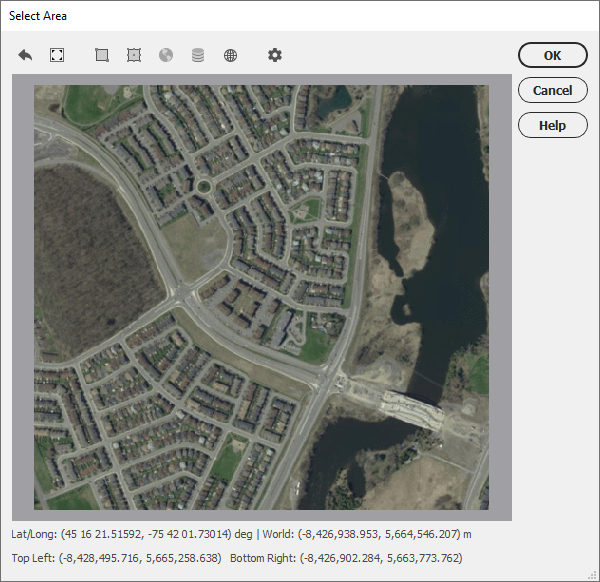
Task: Click the undo back arrow icon
Action: [x=25, y=55]
